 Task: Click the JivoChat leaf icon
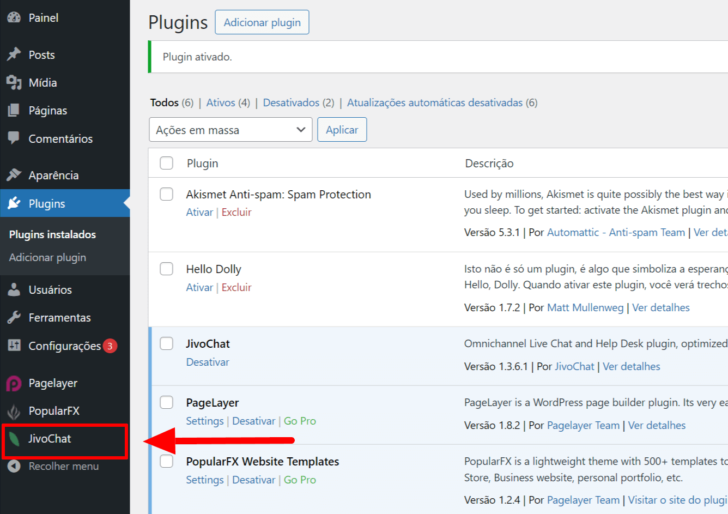click(x=14, y=439)
